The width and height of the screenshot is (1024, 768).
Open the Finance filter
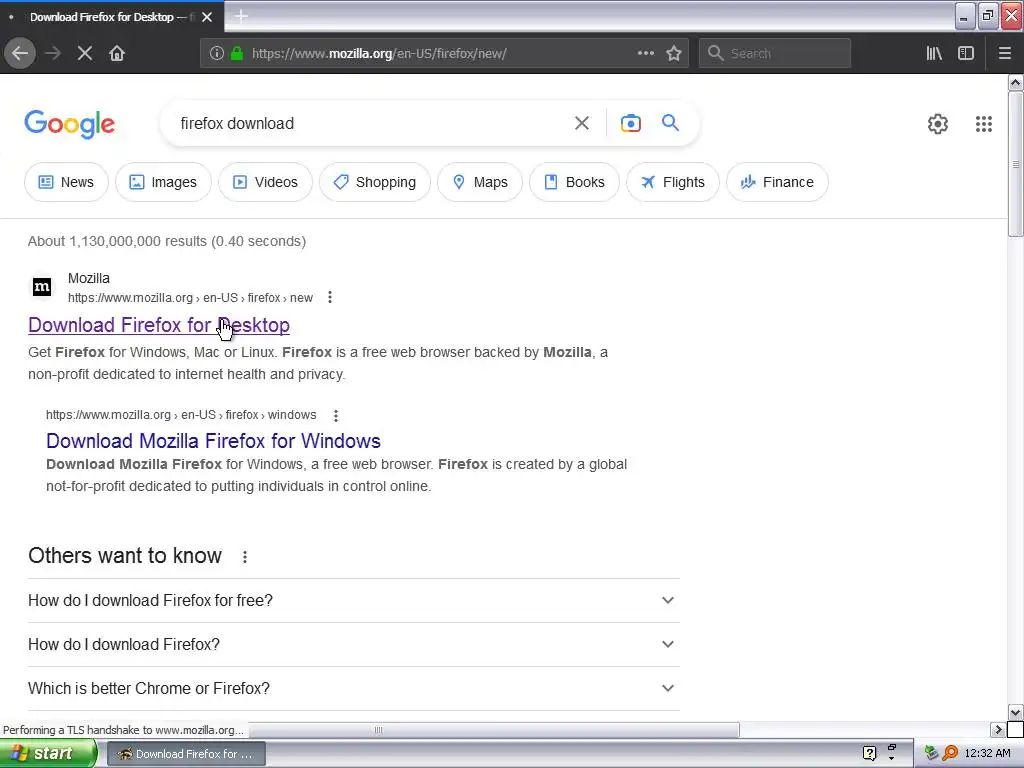pos(777,182)
